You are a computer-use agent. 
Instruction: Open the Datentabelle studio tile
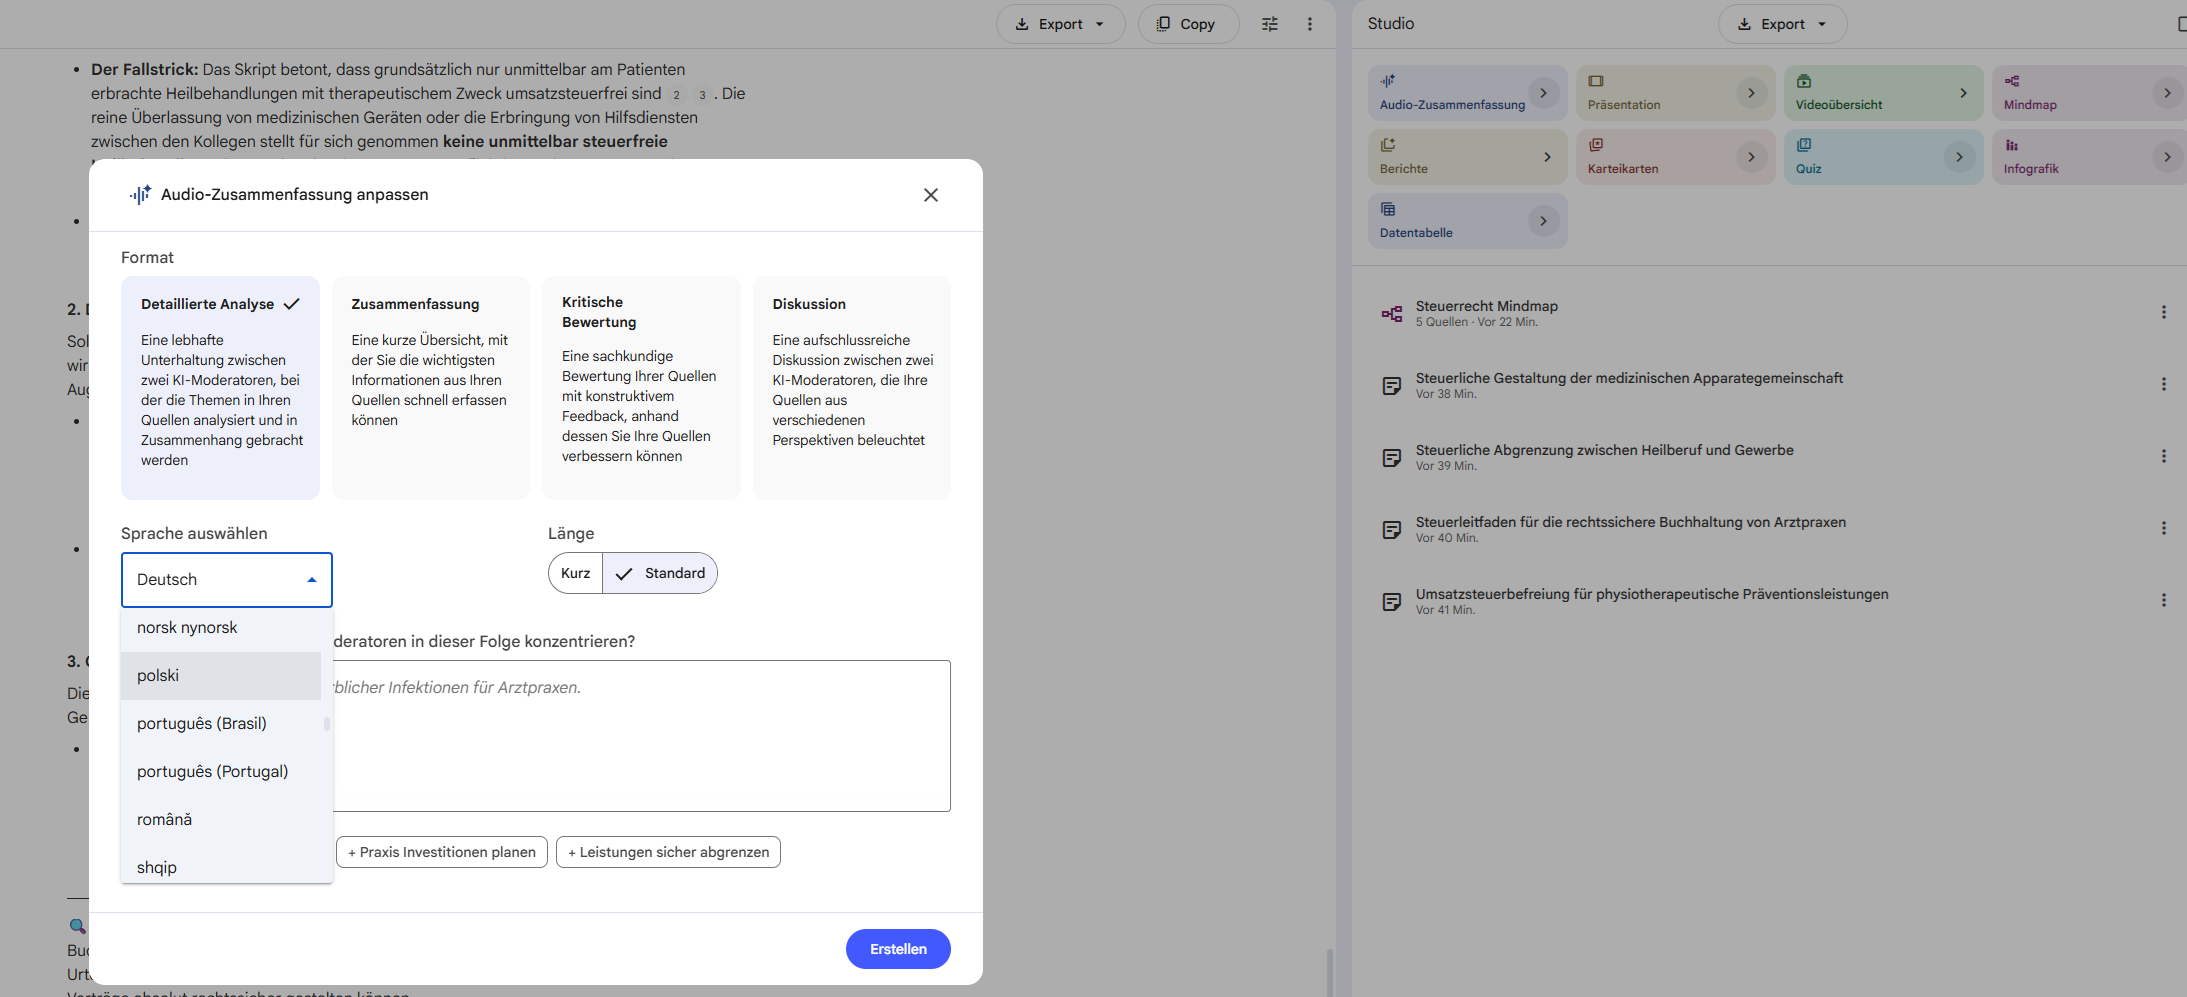pos(1468,221)
